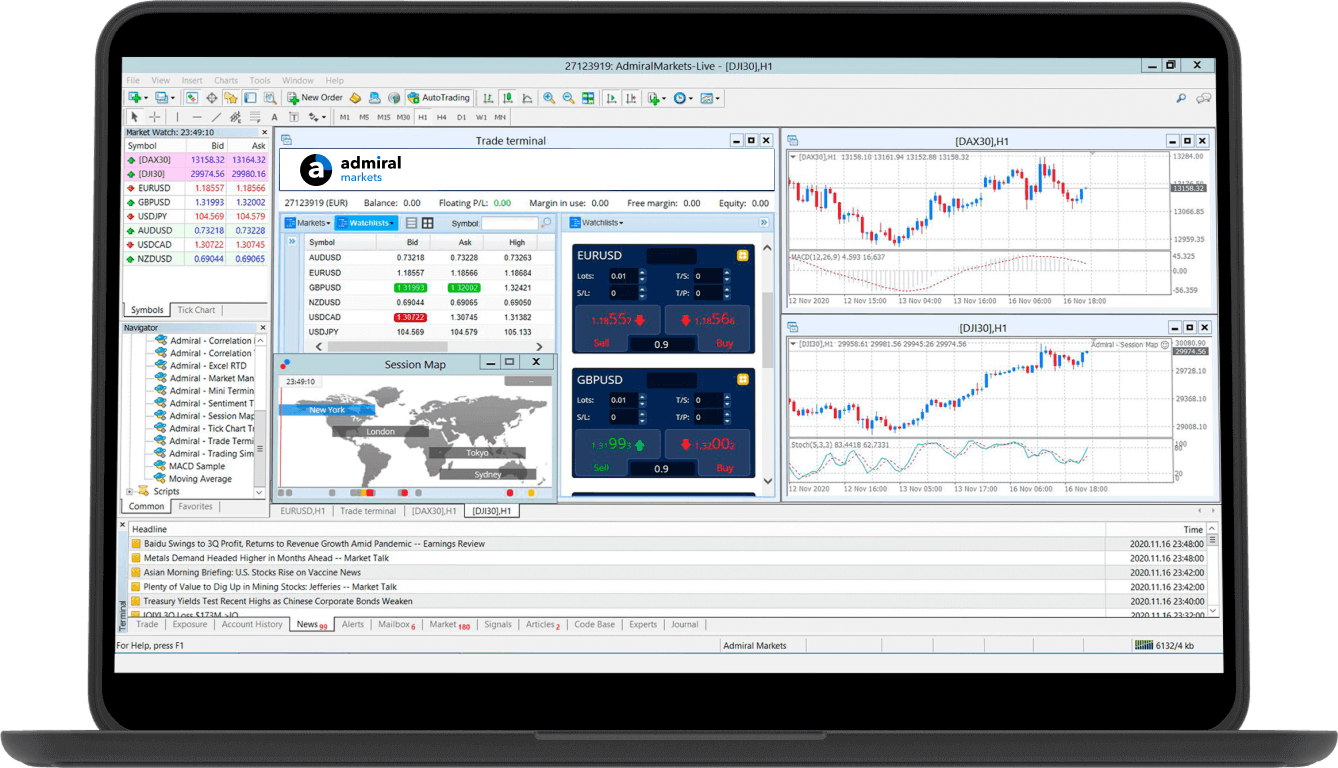Select the vertical line drawing tool
Image resolution: width=1338 pixels, height=768 pixels.
click(x=177, y=117)
